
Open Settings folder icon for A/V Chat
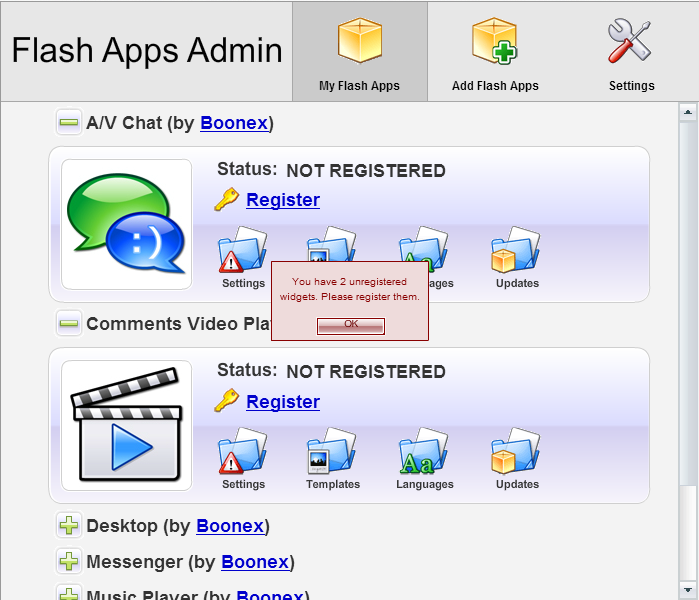[x=243, y=252]
